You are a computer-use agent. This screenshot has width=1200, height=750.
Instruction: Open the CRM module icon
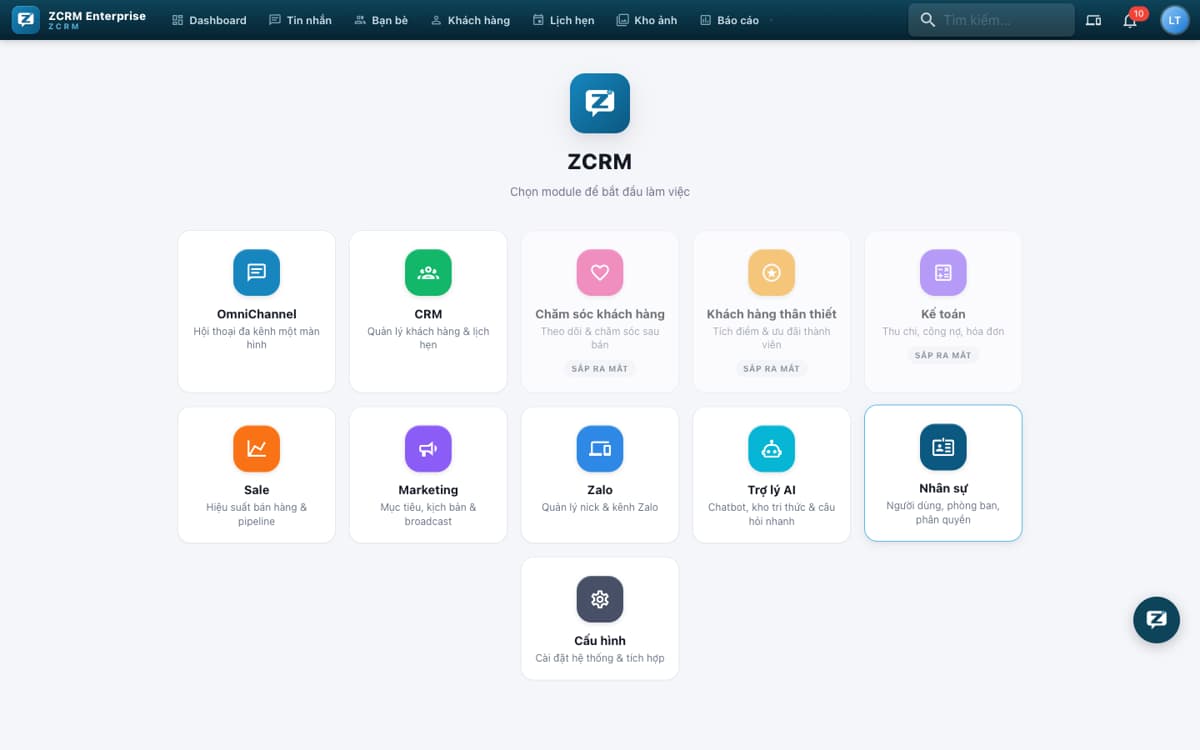(x=428, y=272)
